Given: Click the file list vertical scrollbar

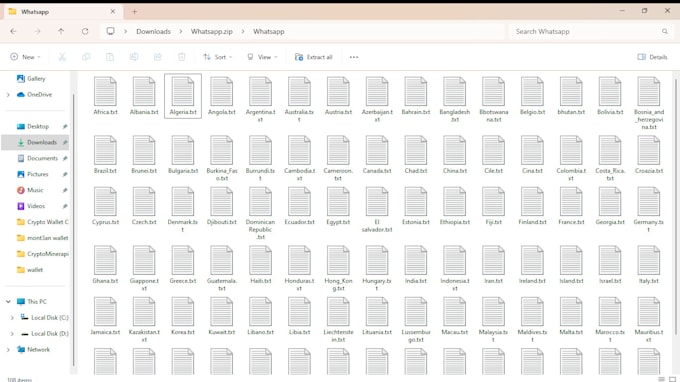Looking at the screenshot, I should [x=676, y=208].
